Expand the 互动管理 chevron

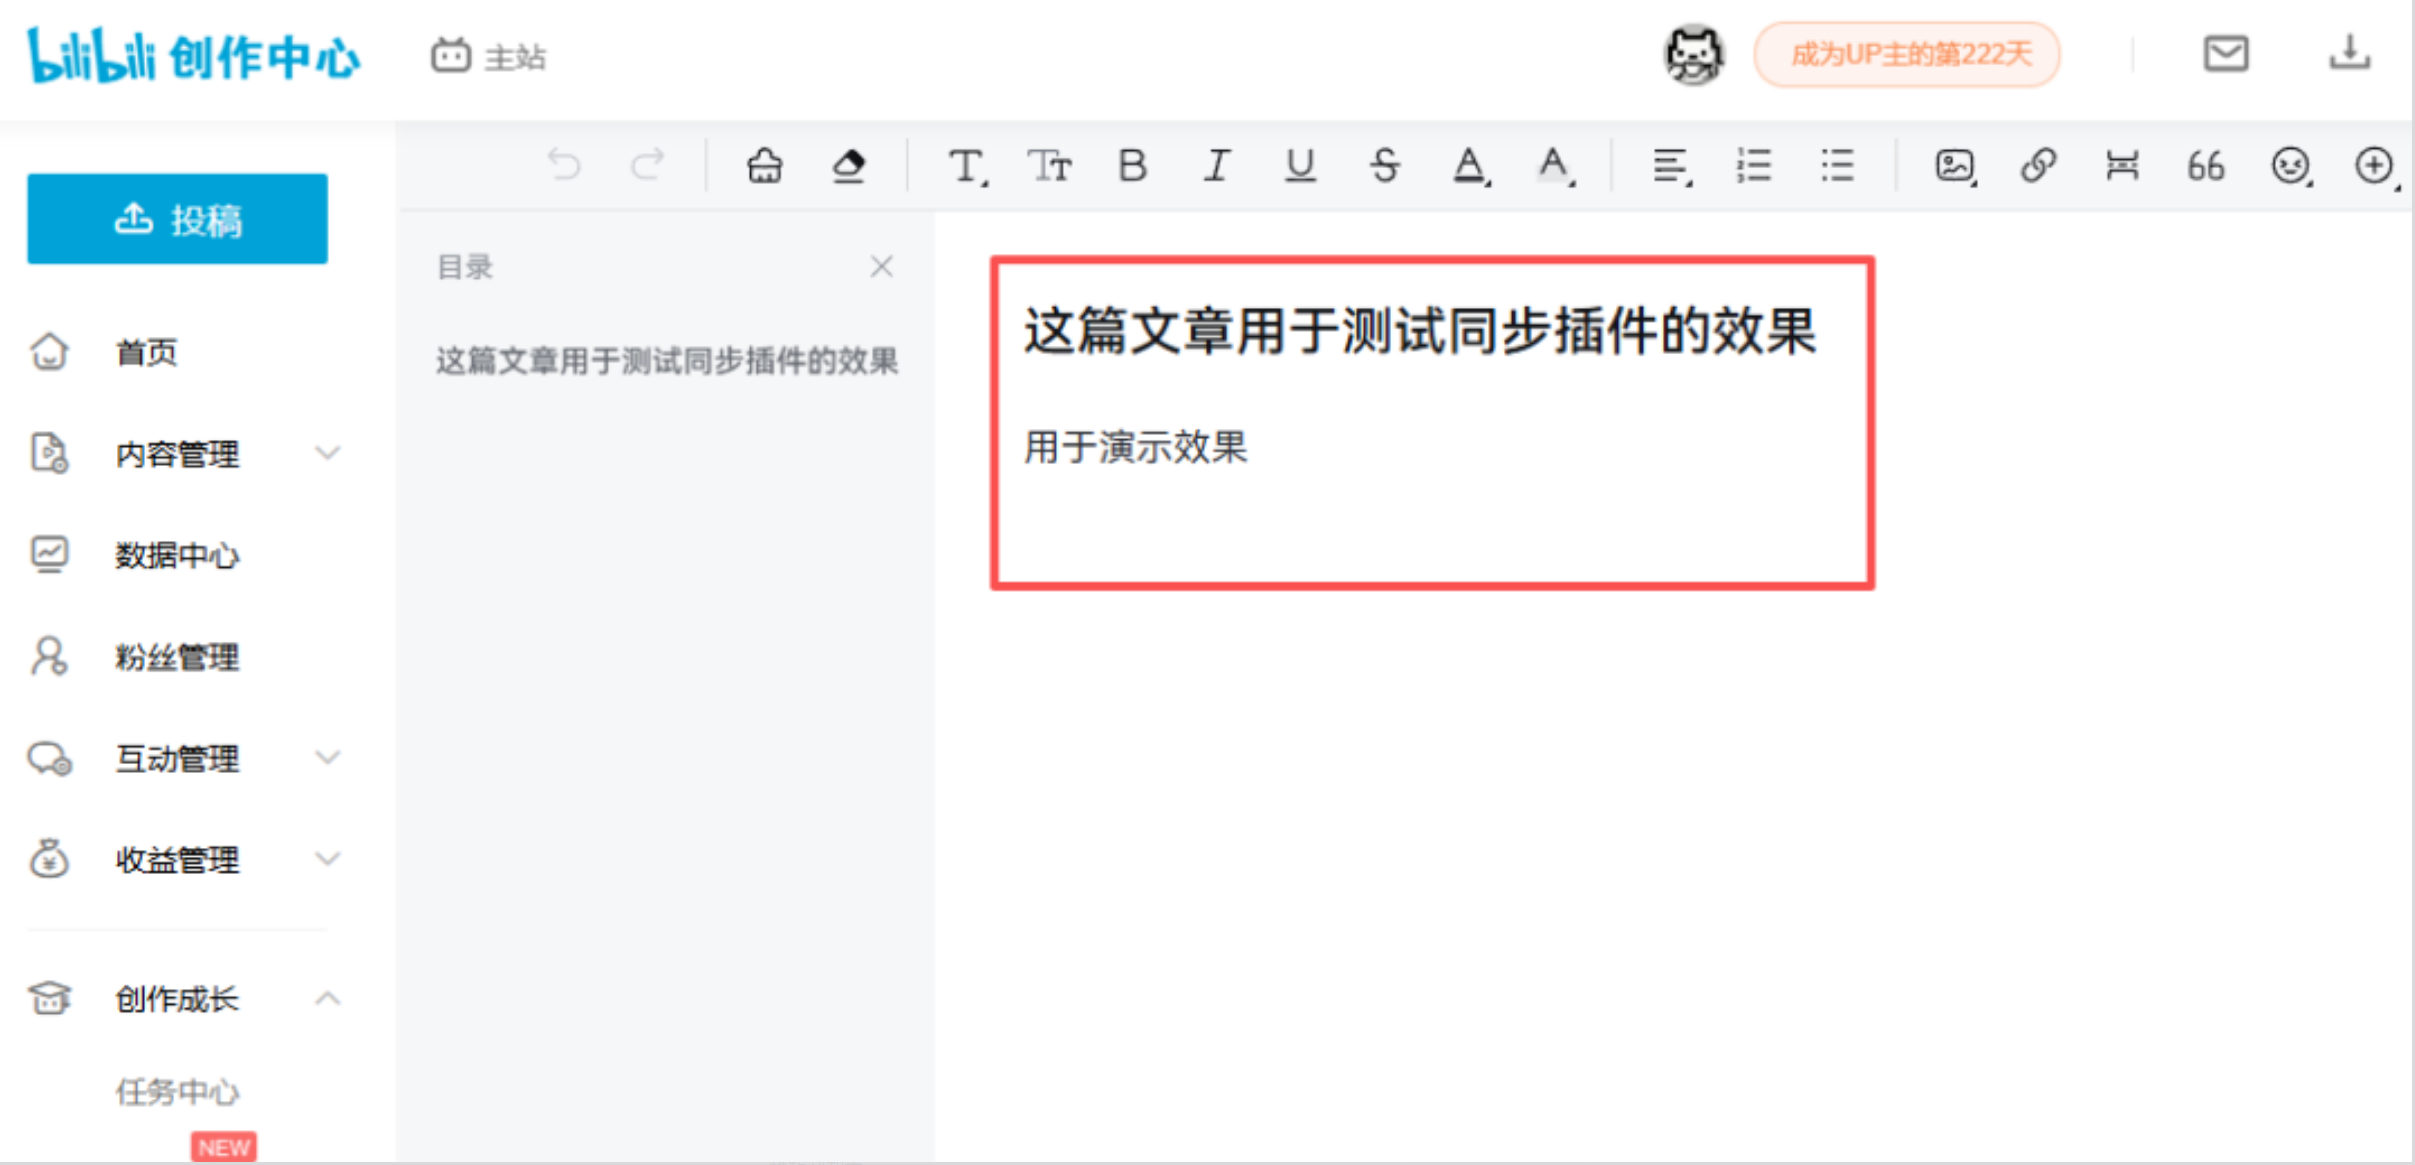pyautogui.click(x=328, y=757)
